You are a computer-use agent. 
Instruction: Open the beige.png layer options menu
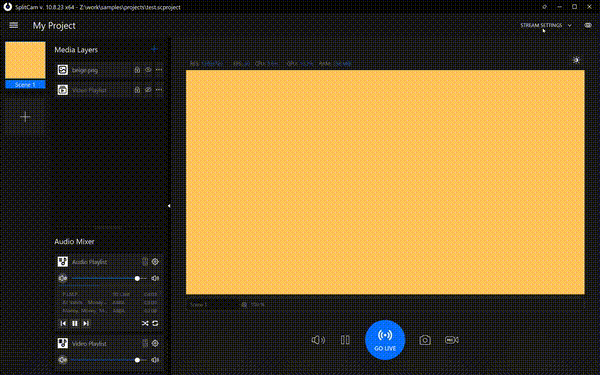click(x=159, y=70)
